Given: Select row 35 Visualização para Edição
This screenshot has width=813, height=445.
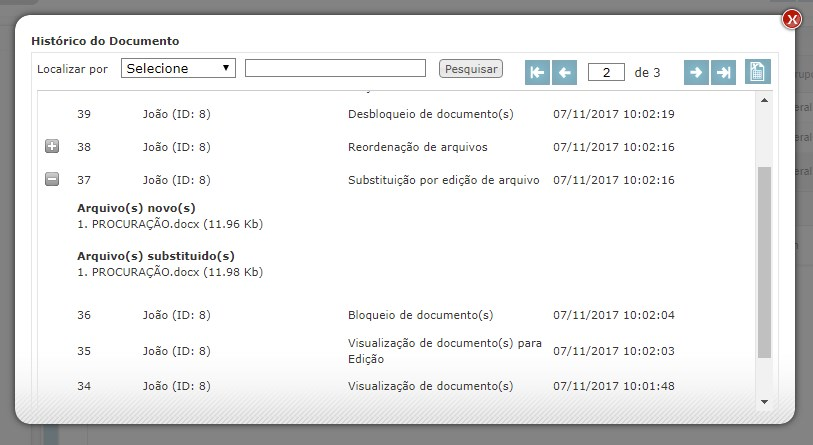Looking at the screenshot, I should point(444,351).
